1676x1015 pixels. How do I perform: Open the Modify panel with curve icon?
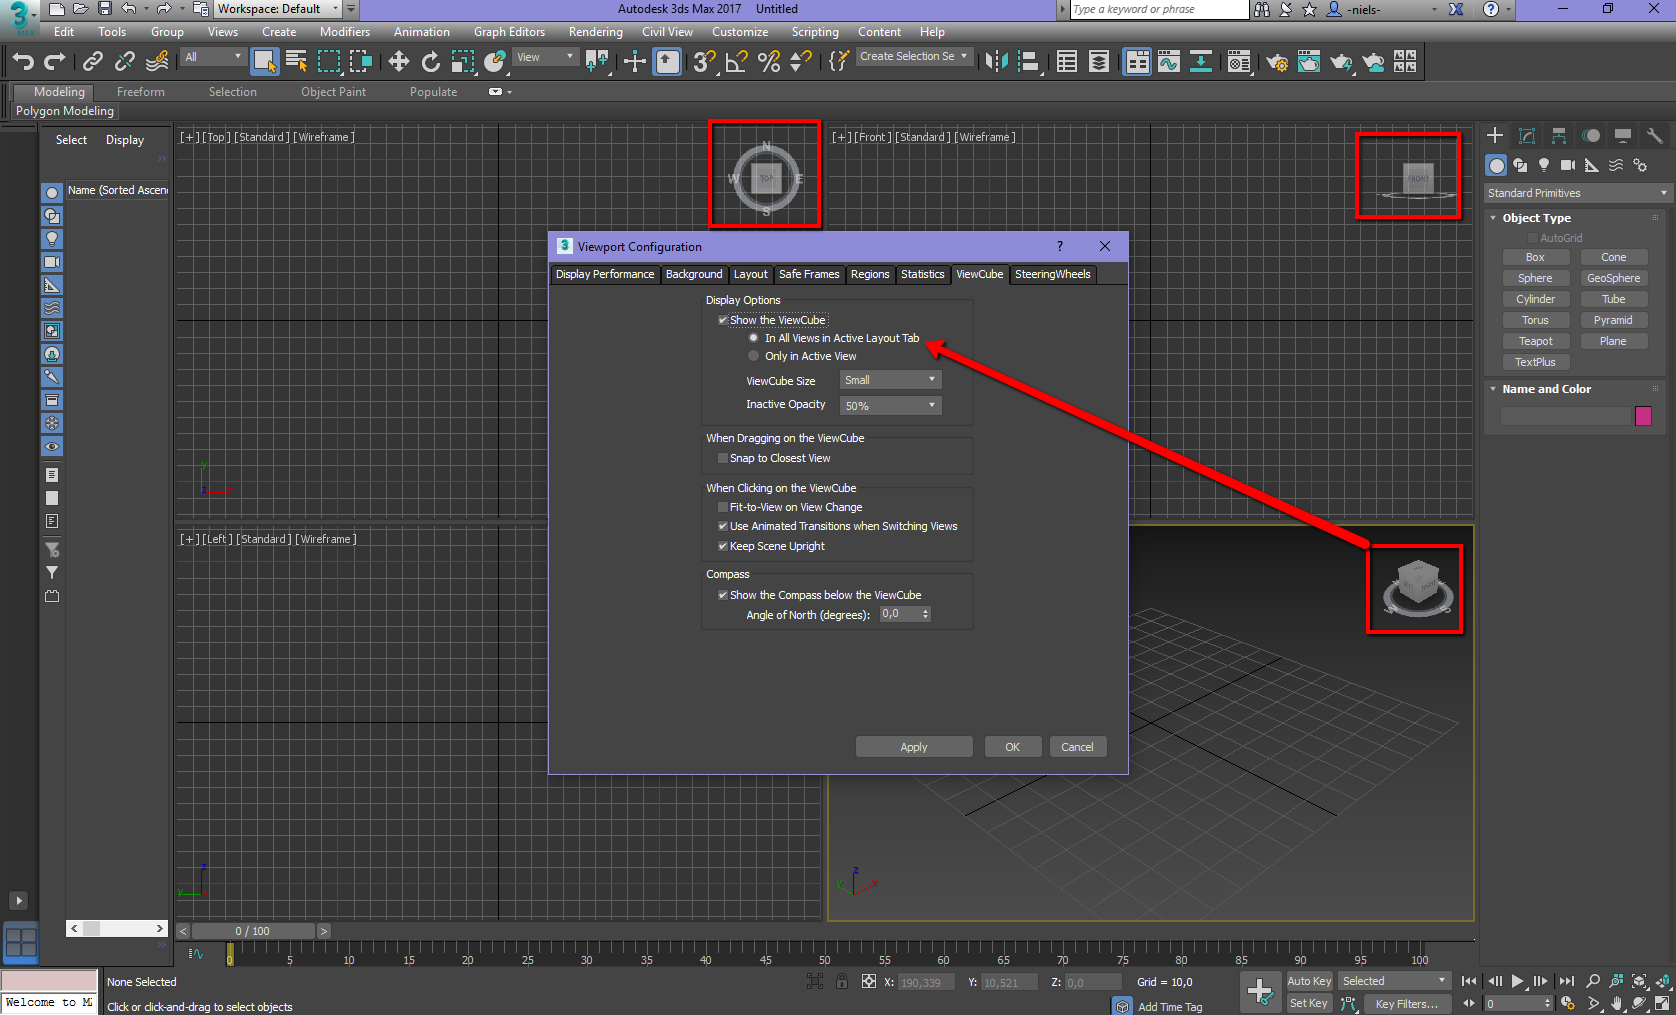click(x=1527, y=135)
